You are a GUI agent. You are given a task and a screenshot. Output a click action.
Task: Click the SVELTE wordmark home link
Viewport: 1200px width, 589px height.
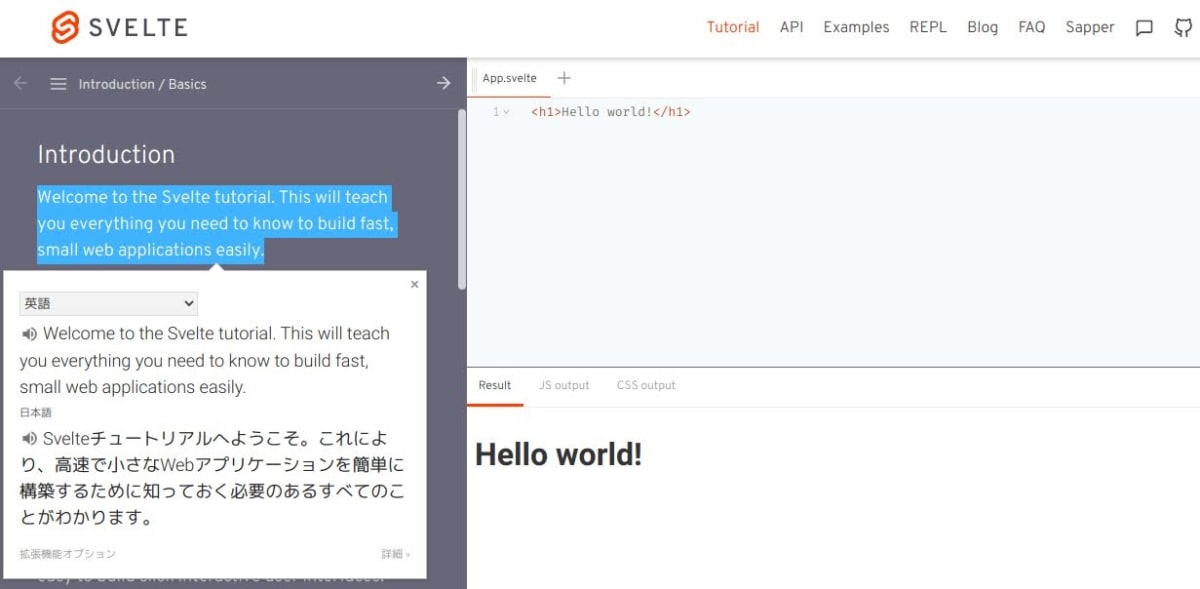pyautogui.click(x=138, y=27)
